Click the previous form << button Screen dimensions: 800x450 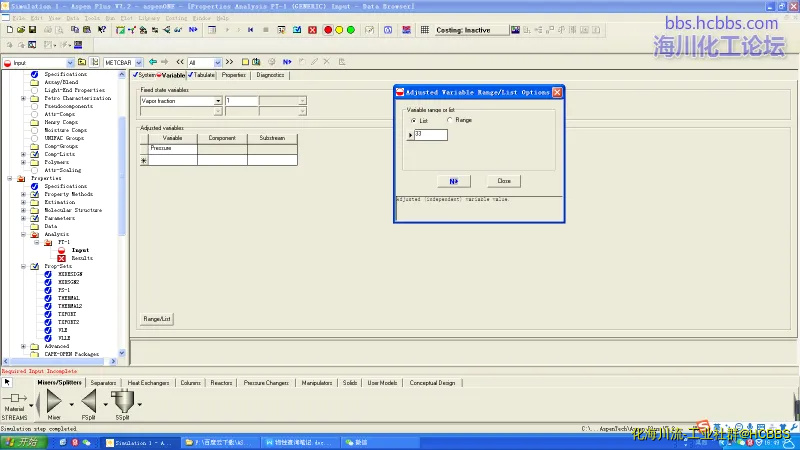point(180,62)
